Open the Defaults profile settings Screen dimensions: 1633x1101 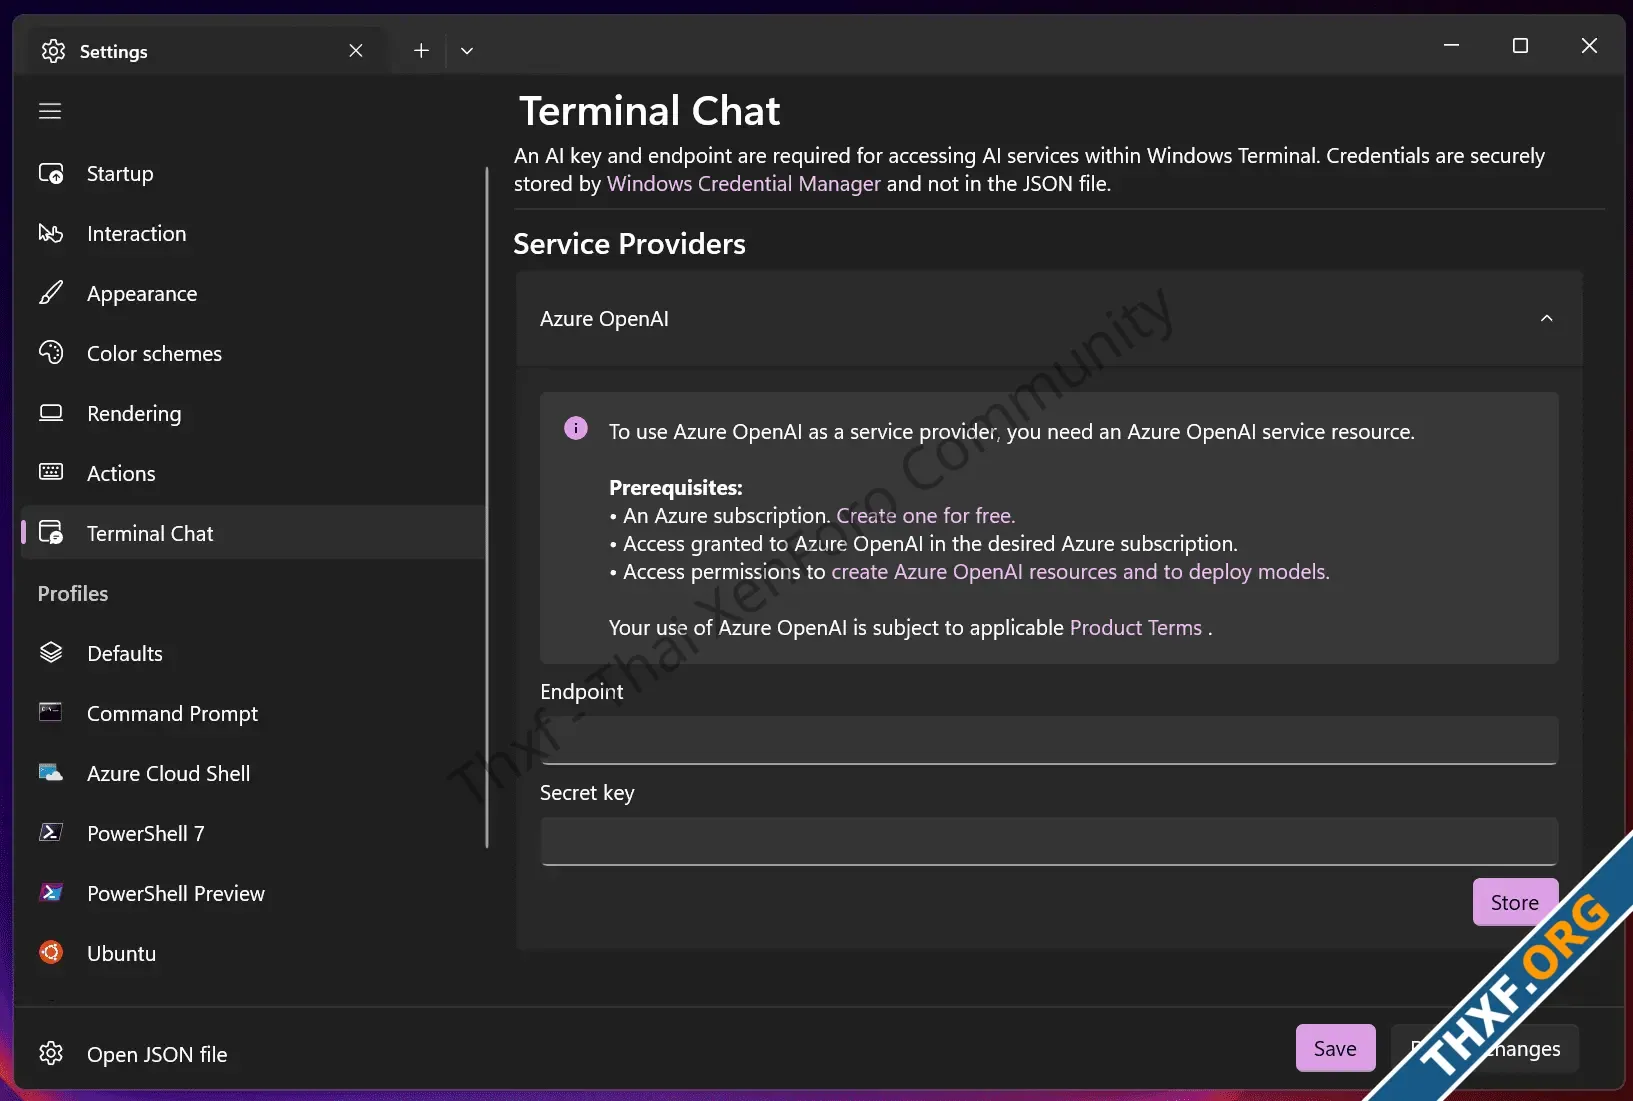[x=253, y=653]
